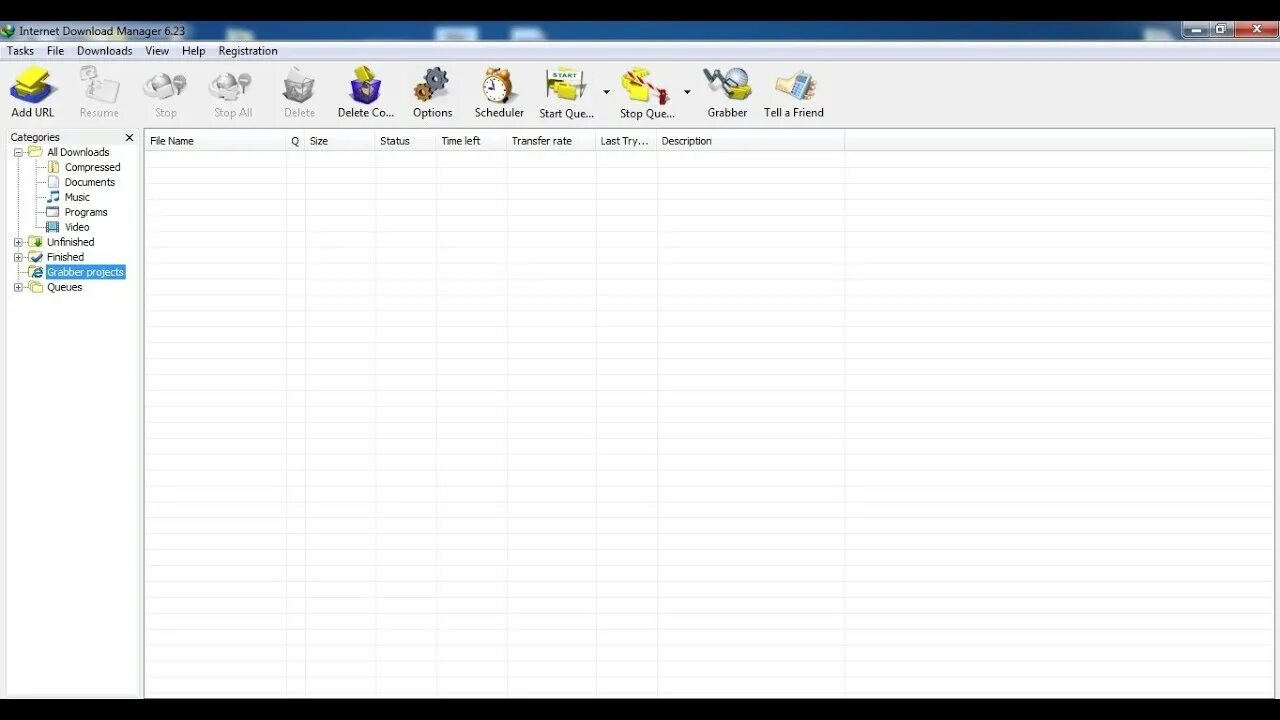Open the Registration menu
Screen dimensions: 1280x720
pos(248,51)
